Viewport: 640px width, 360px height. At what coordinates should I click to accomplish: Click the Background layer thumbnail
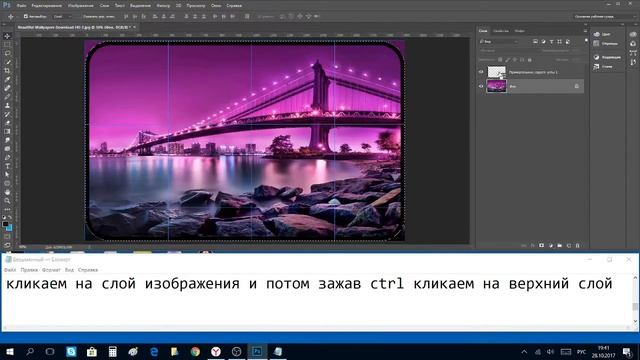[x=496, y=86]
